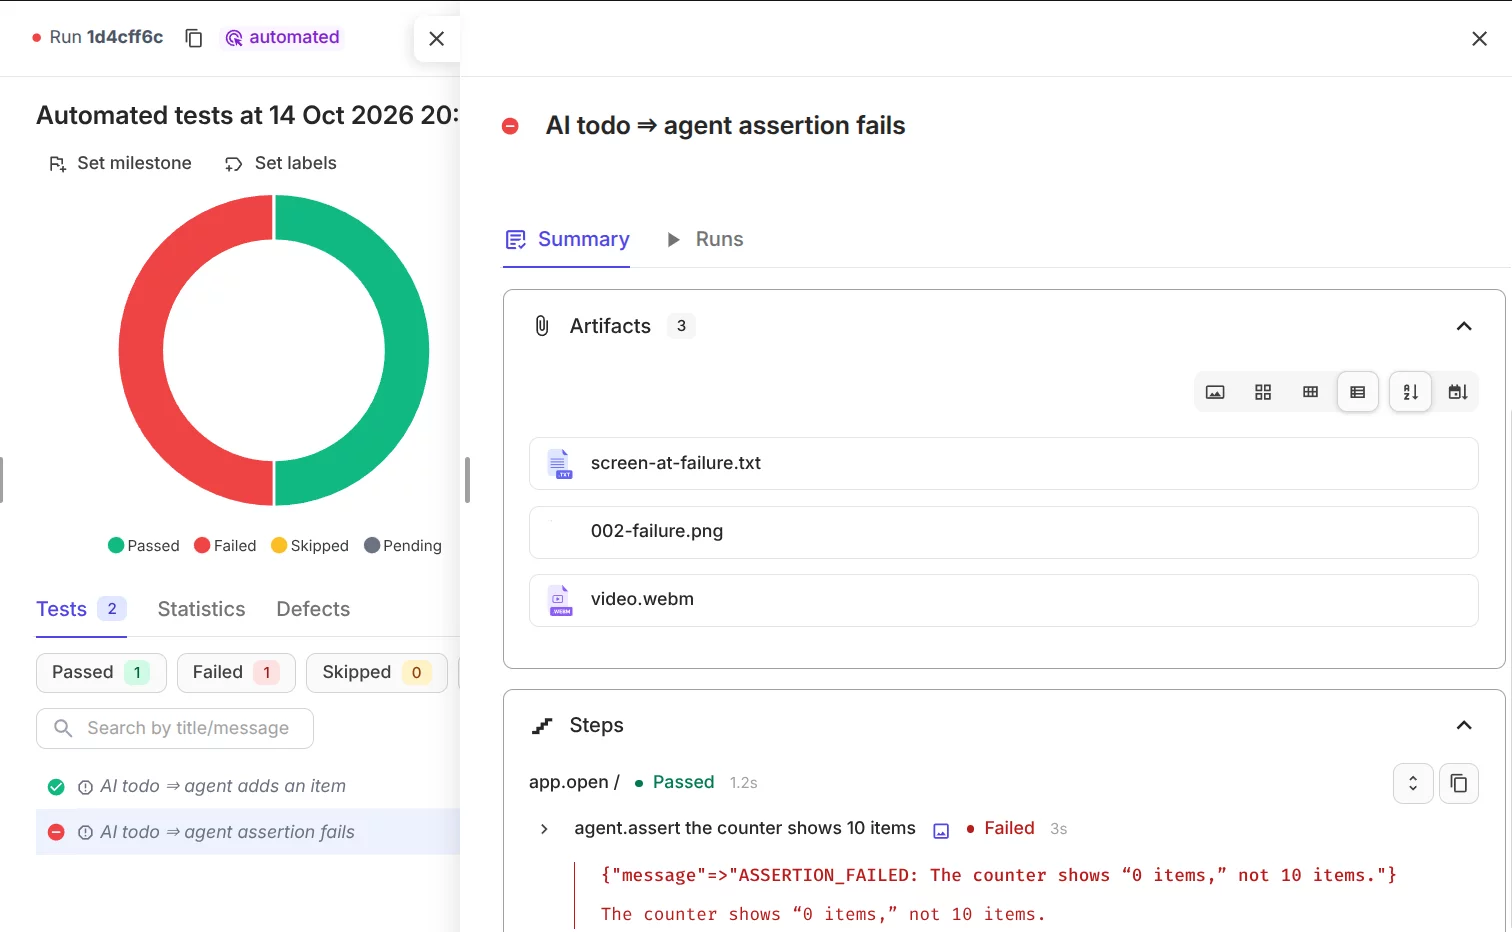
Task: Toggle Passed series in chart legend
Action: click(144, 545)
